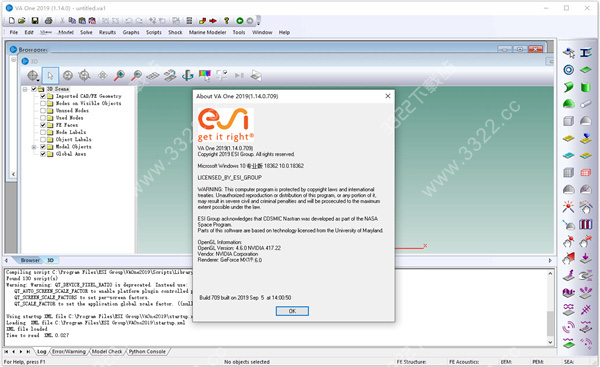Expand the Model Objects tree node

point(34,147)
